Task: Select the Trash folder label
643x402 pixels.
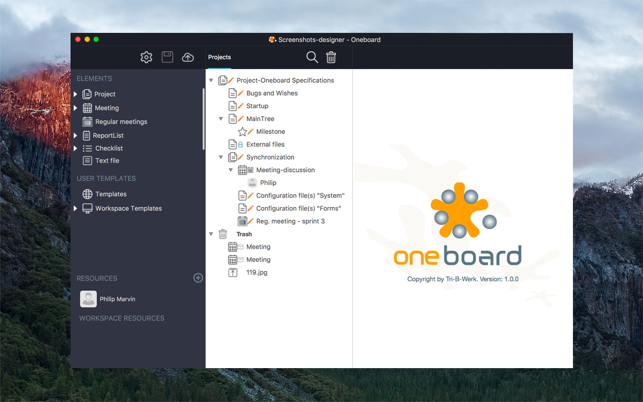Action: click(x=244, y=234)
